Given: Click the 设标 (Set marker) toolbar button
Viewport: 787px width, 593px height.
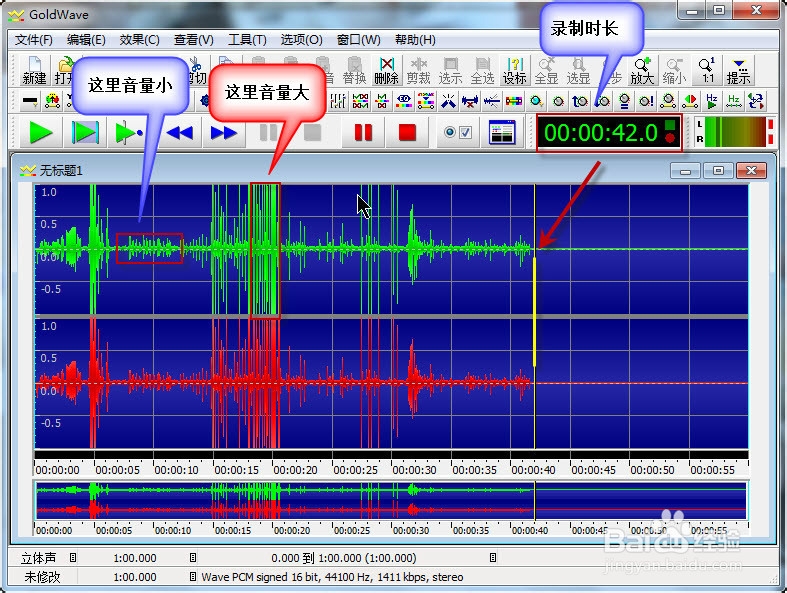Looking at the screenshot, I should click(514, 70).
